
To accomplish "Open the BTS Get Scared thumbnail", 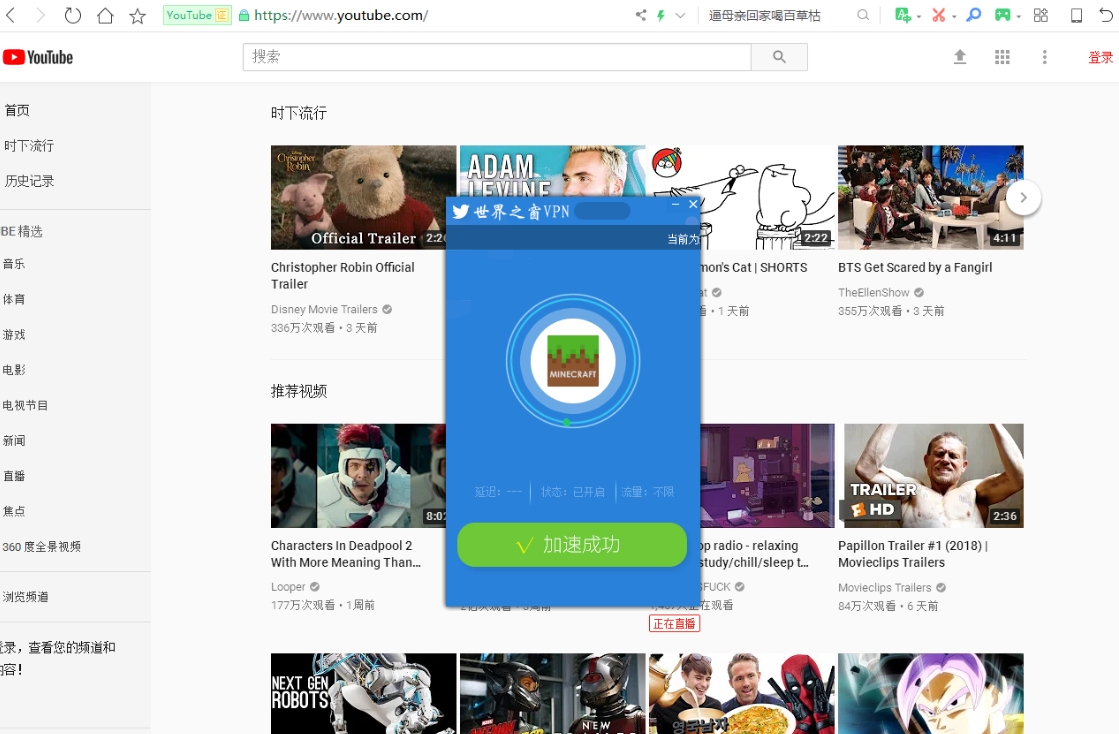I will coord(931,198).
